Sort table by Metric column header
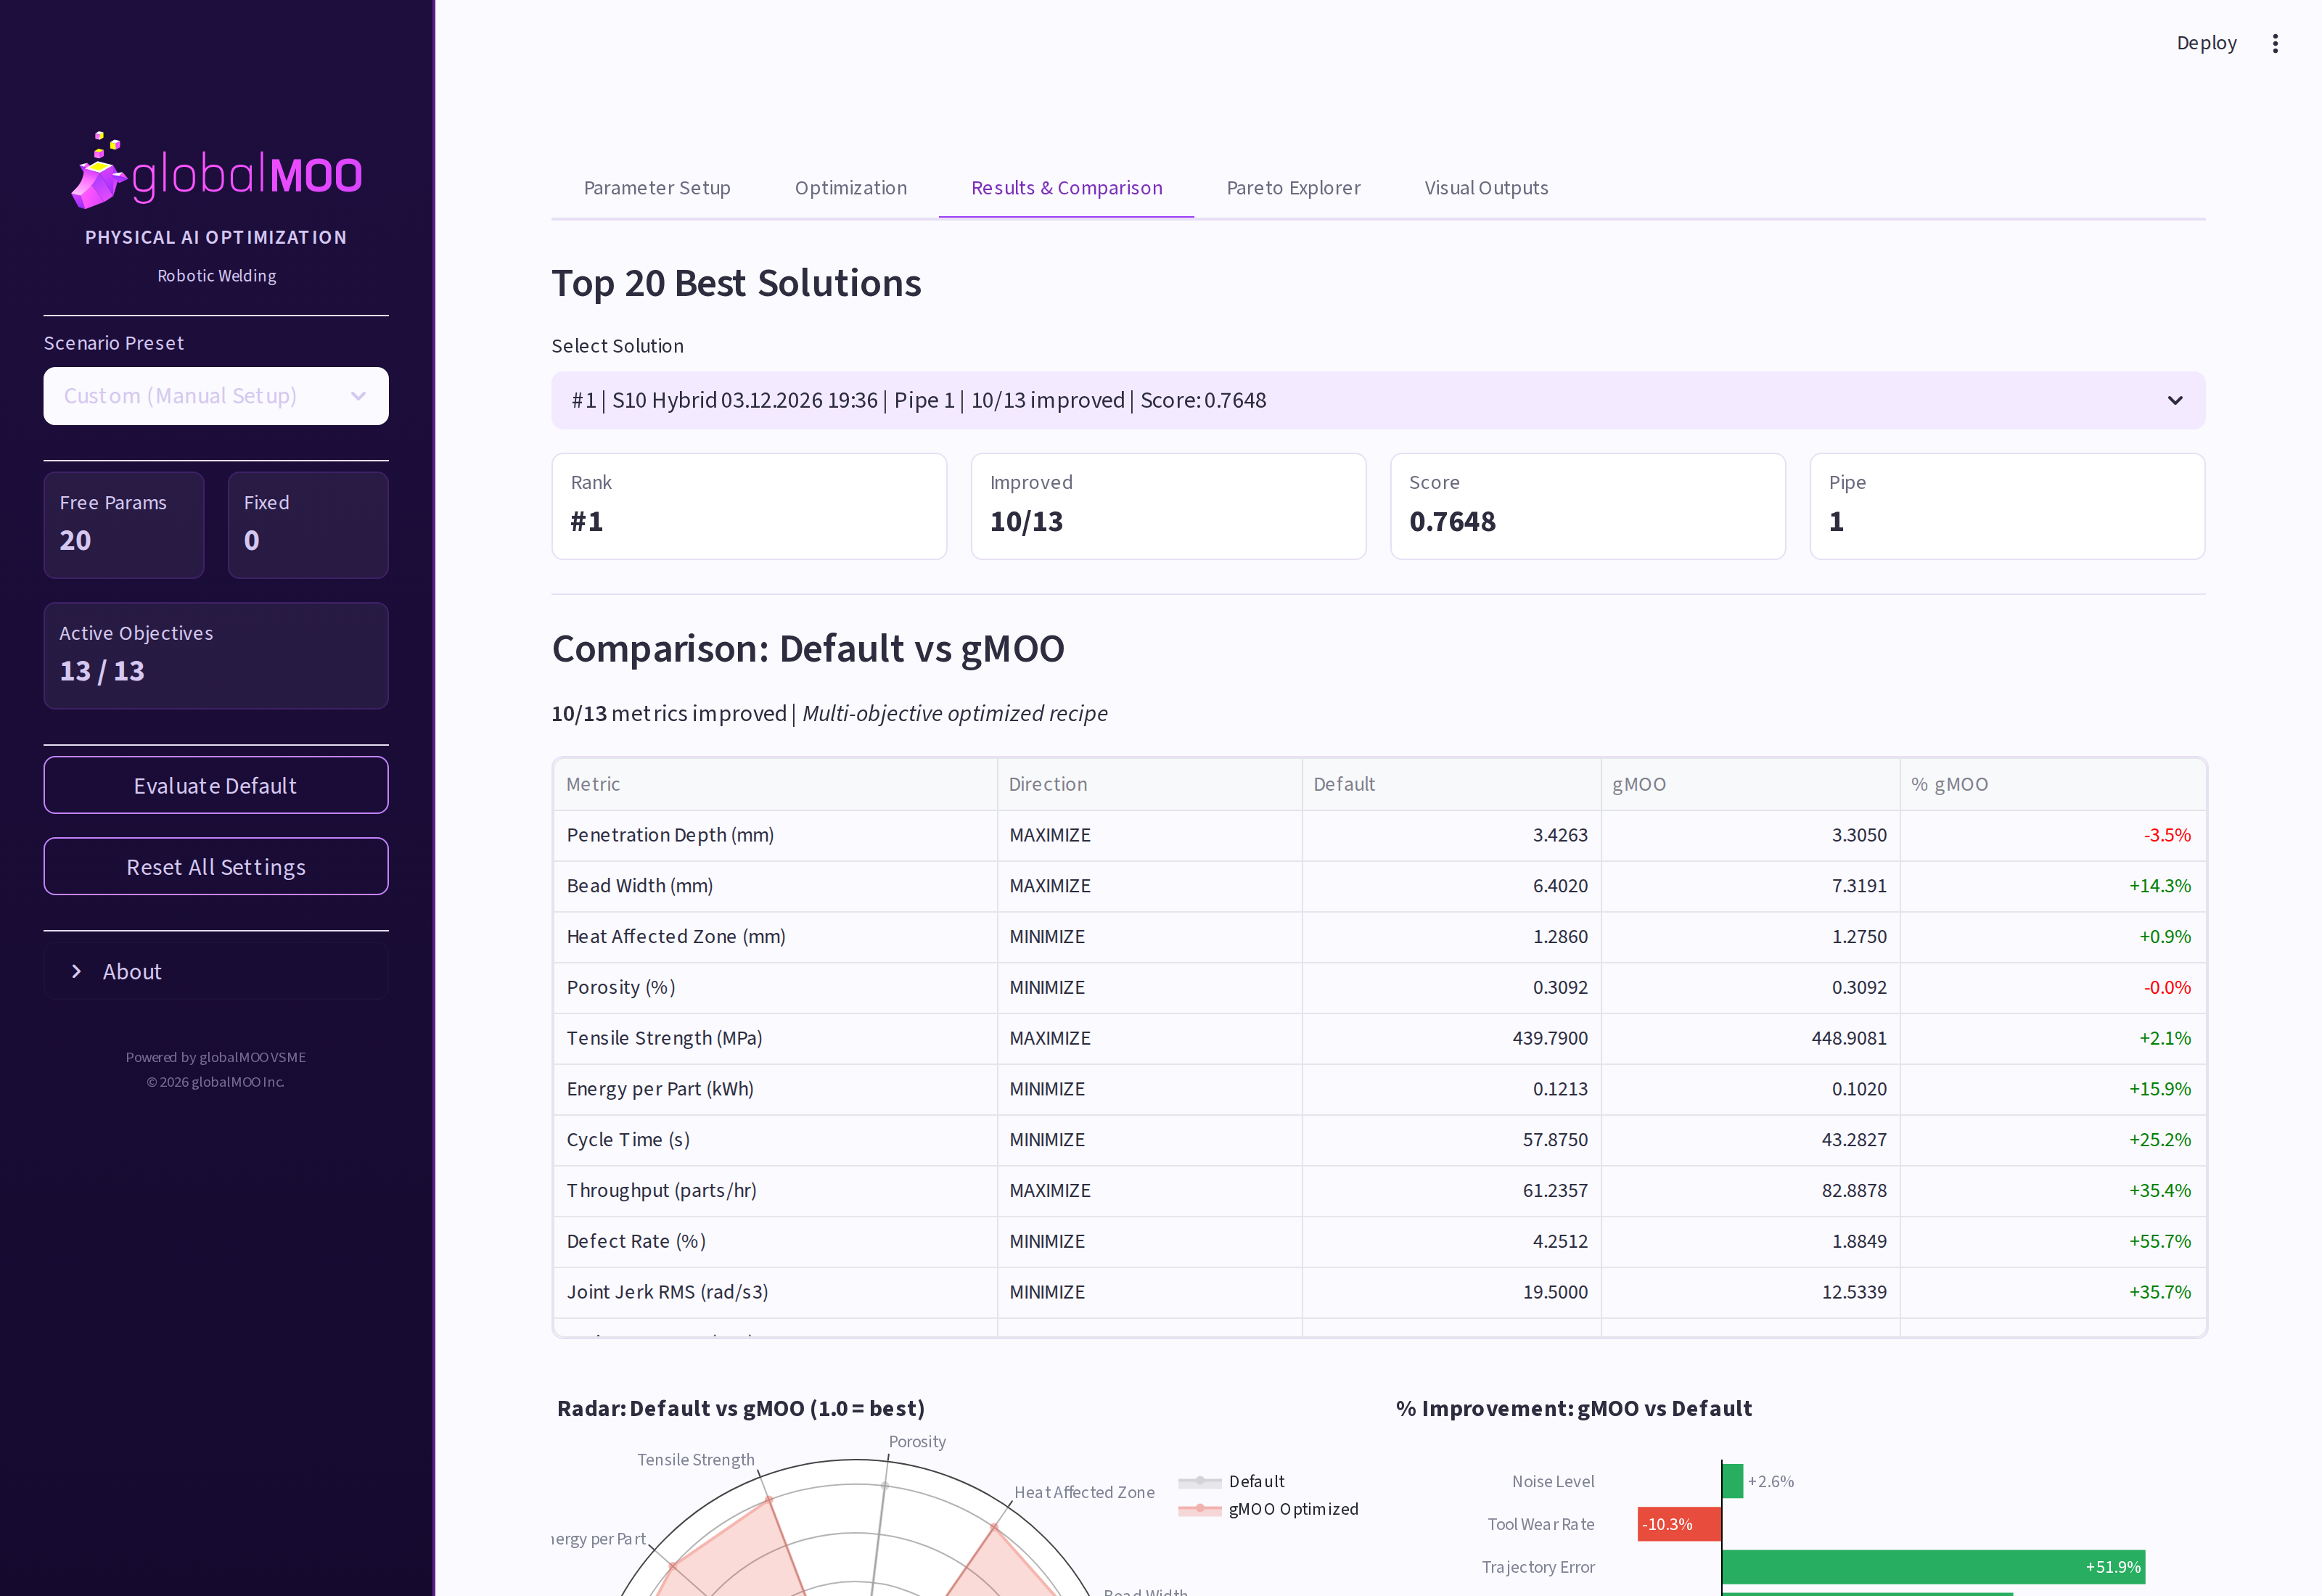Screen dimensions: 2322x1596 (775, 784)
